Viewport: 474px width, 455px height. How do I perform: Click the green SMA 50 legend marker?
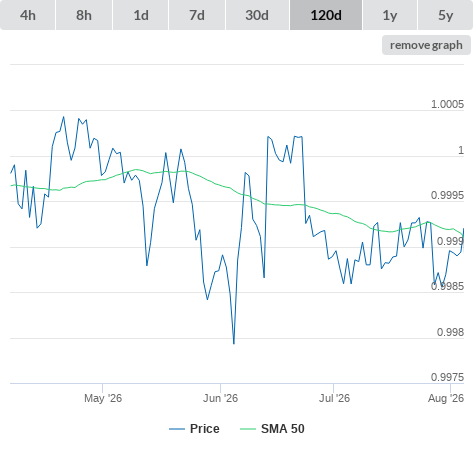coord(248,429)
